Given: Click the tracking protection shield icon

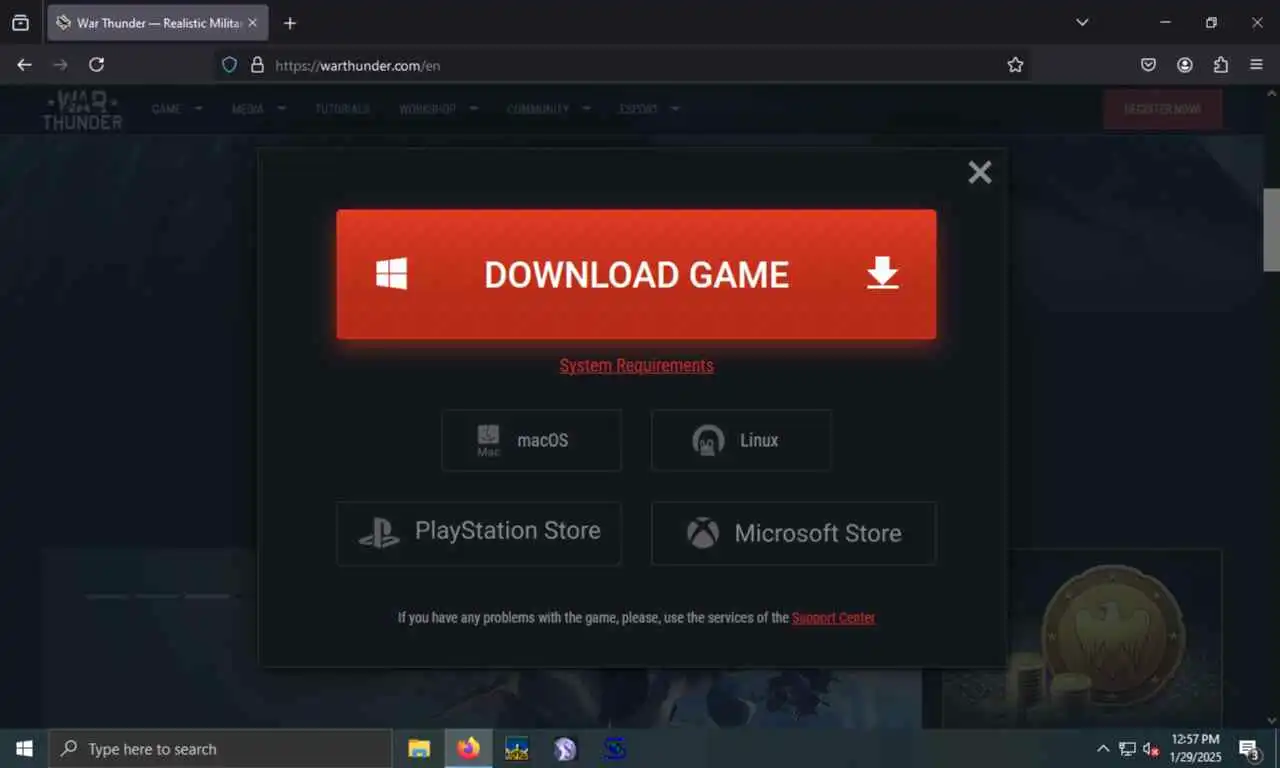Looking at the screenshot, I should [x=229, y=65].
